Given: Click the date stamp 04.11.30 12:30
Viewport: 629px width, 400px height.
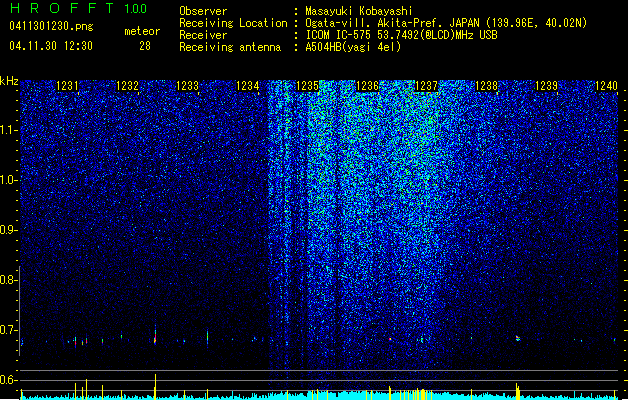Looking at the screenshot, I should click(x=51, y=46).
